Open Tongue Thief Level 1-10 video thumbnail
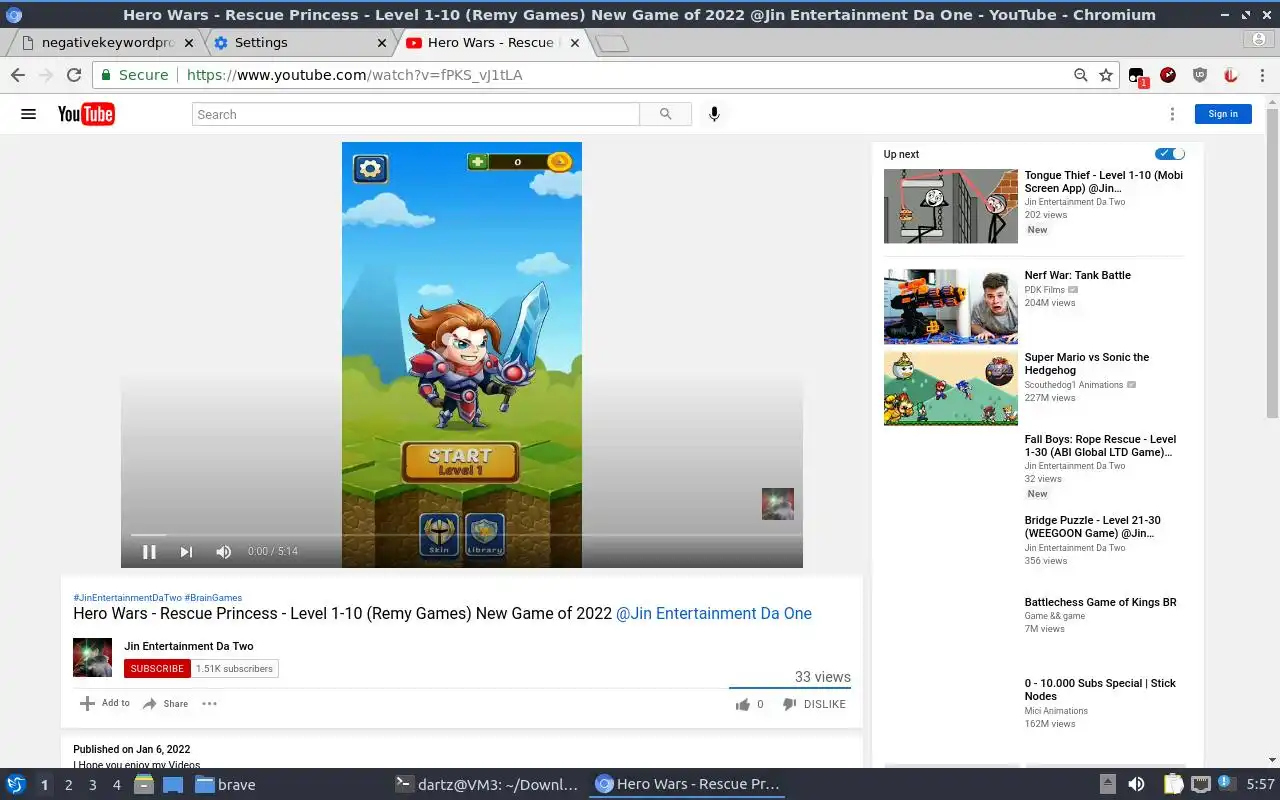 tap(951, 206)
